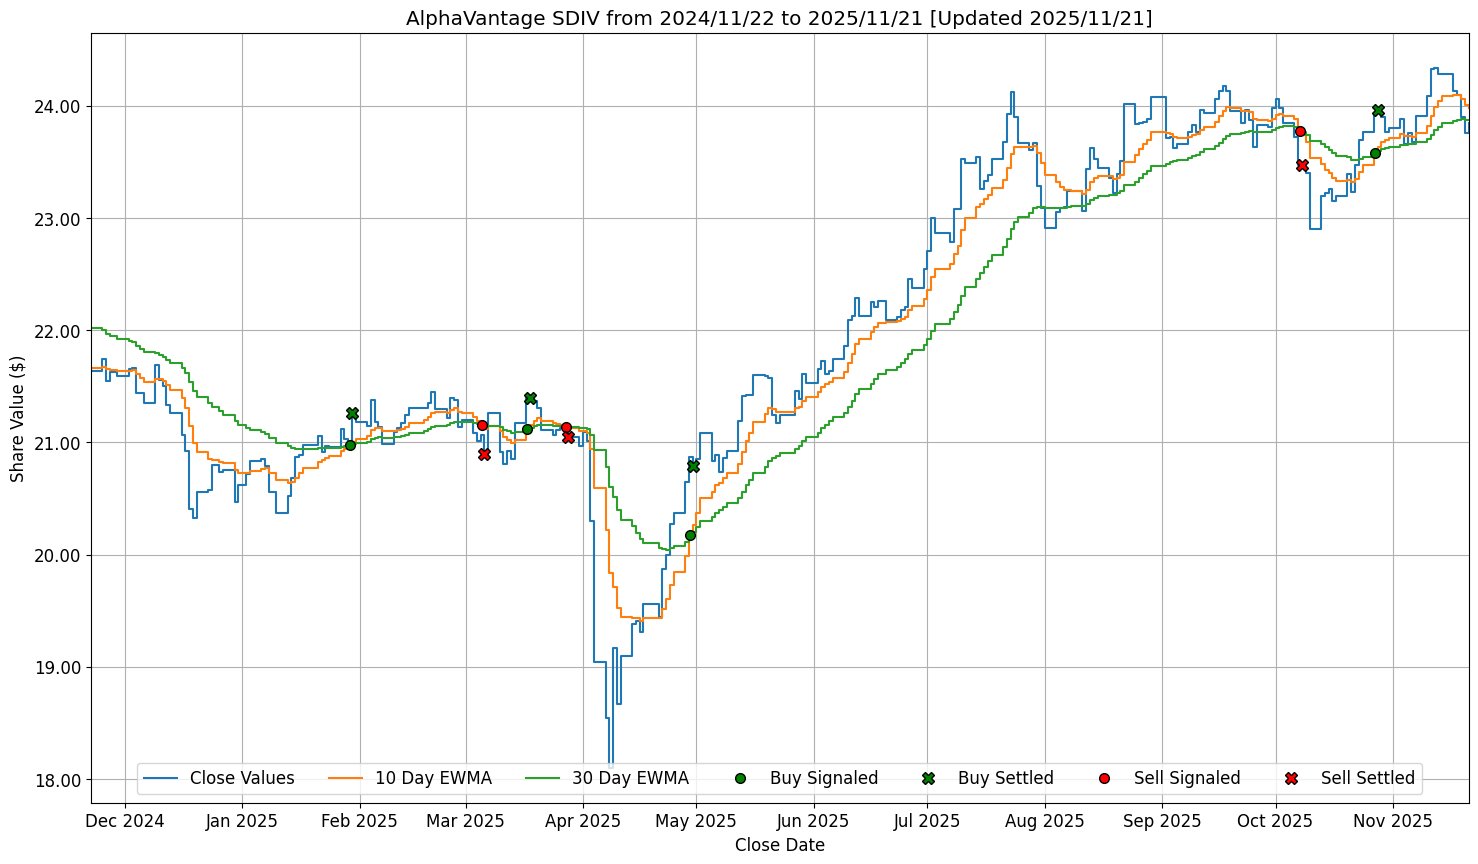Click the chart title AlphaVantage SDIV
The image size is (1478, 864).
coord(778,18)
